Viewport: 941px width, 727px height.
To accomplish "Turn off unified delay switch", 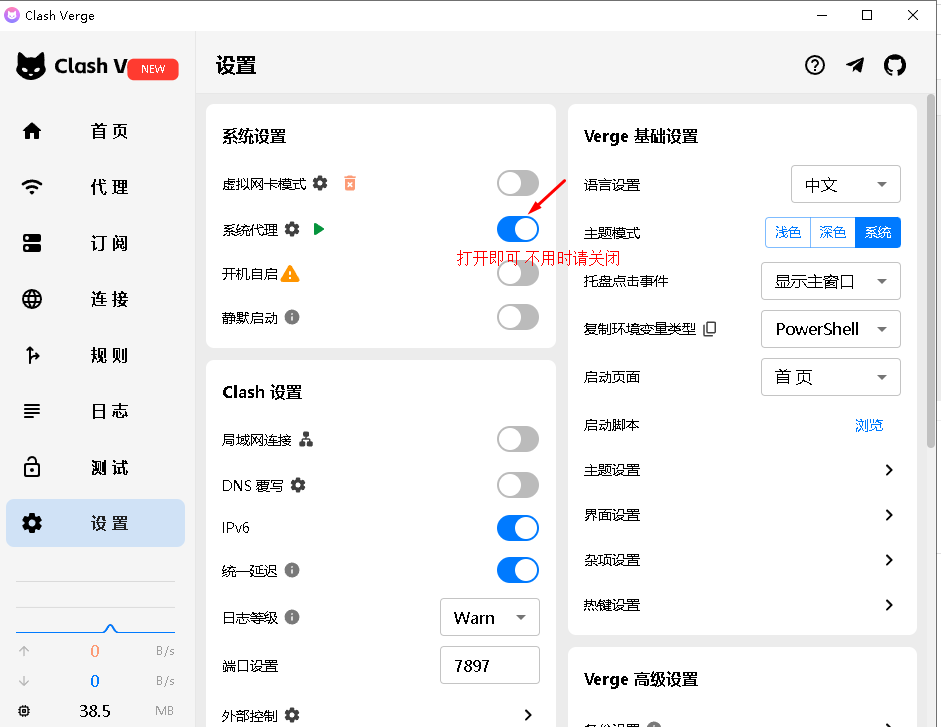I will click(517, 570).
